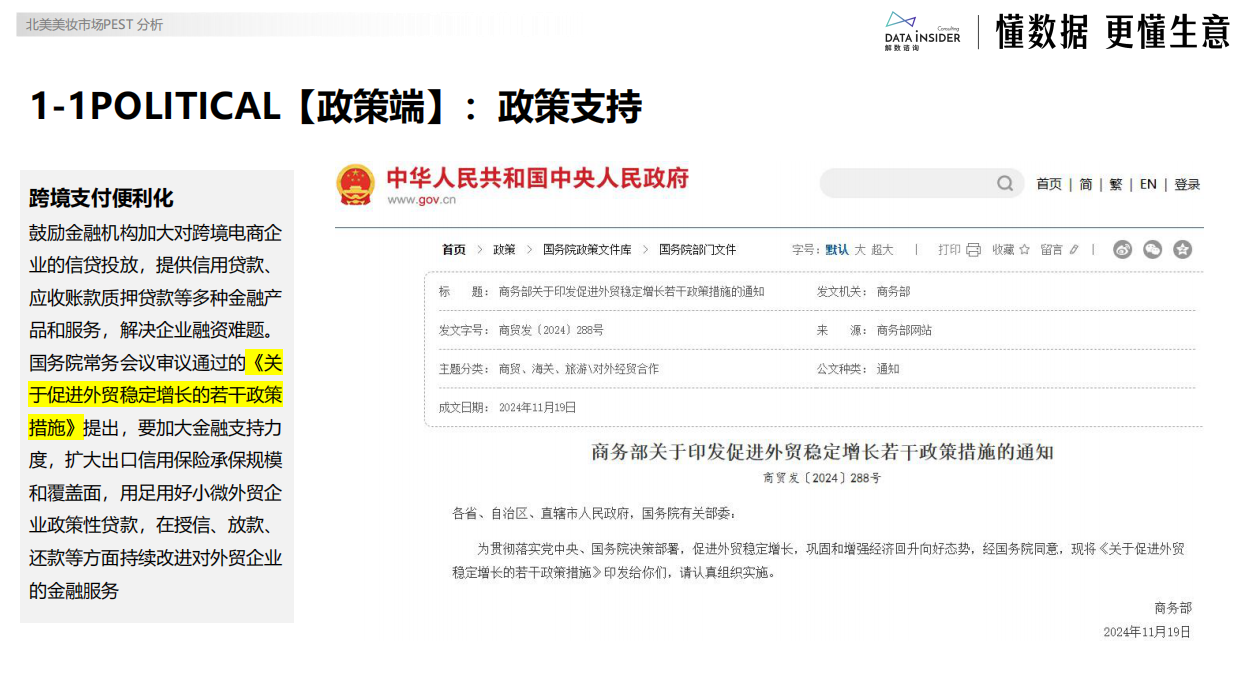Click the star icon next to 收藏
1240x697 pixels.
point(1026,250)
